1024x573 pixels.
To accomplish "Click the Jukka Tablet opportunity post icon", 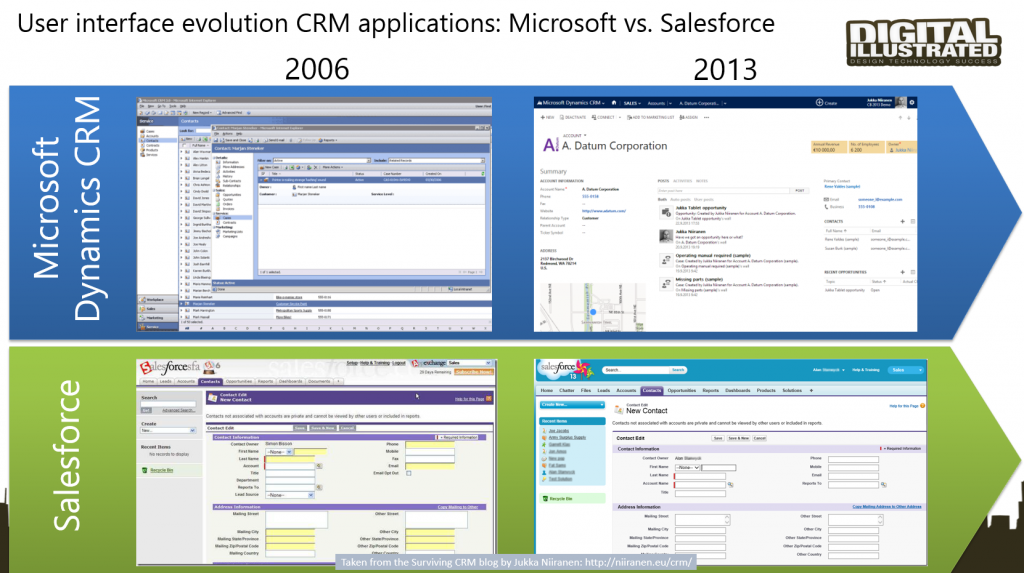I will 665,212.
